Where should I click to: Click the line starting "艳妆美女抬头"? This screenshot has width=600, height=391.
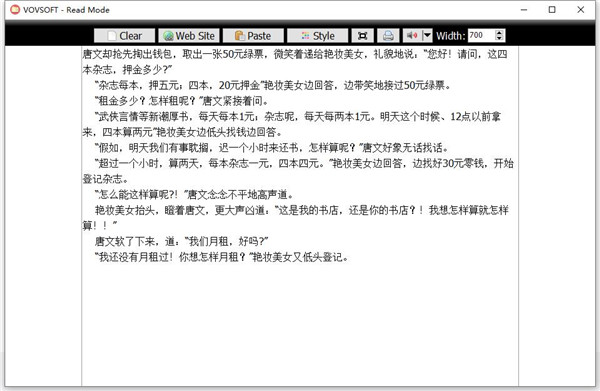coord(302,210)
